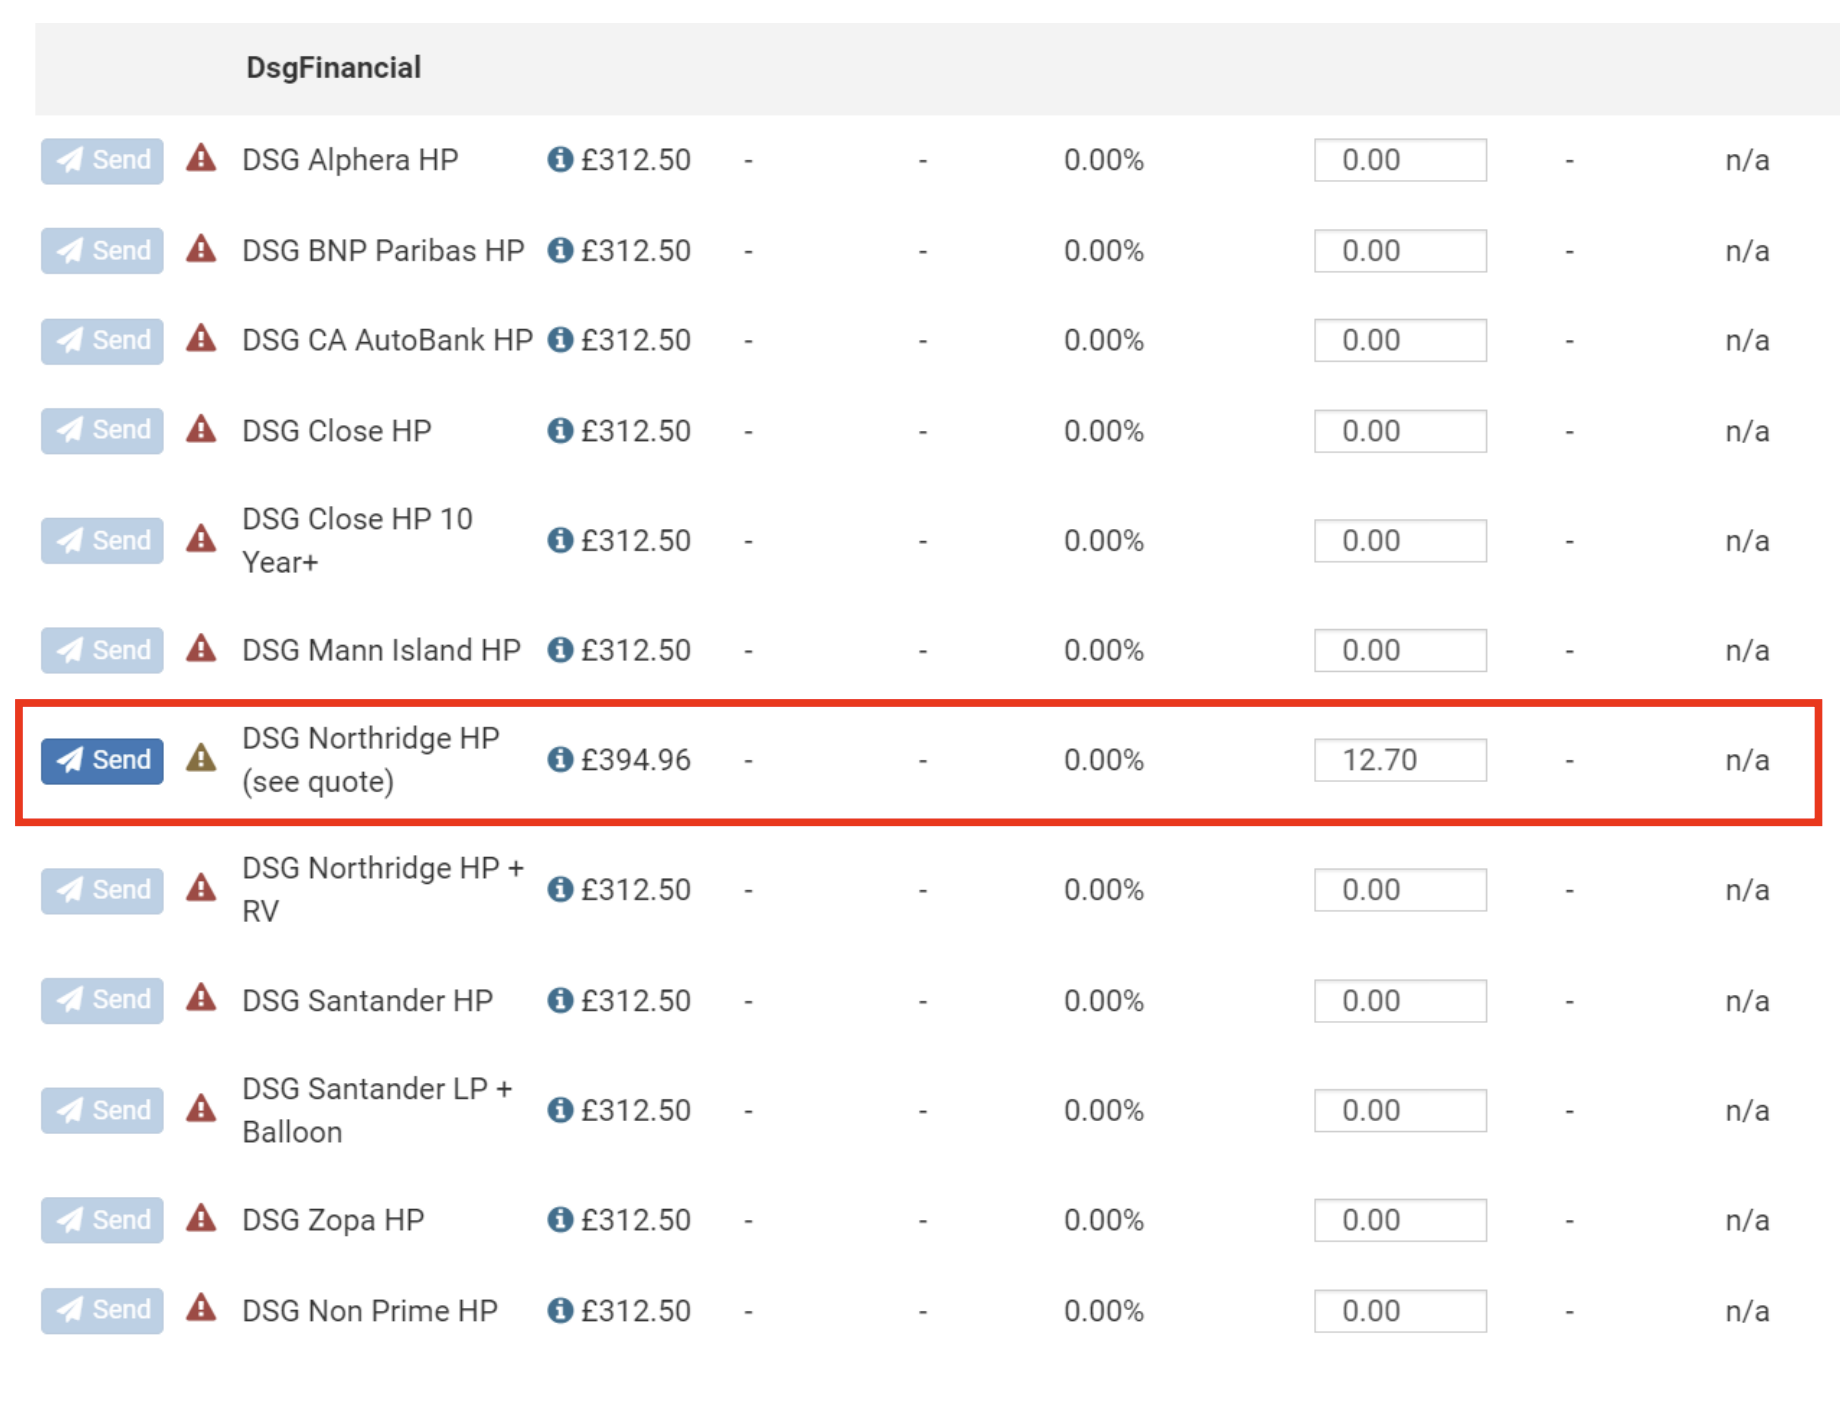Click the rate input for DSG Close HP
This screenshot has width=1840, height=1408.
[x=1399, y=431]
